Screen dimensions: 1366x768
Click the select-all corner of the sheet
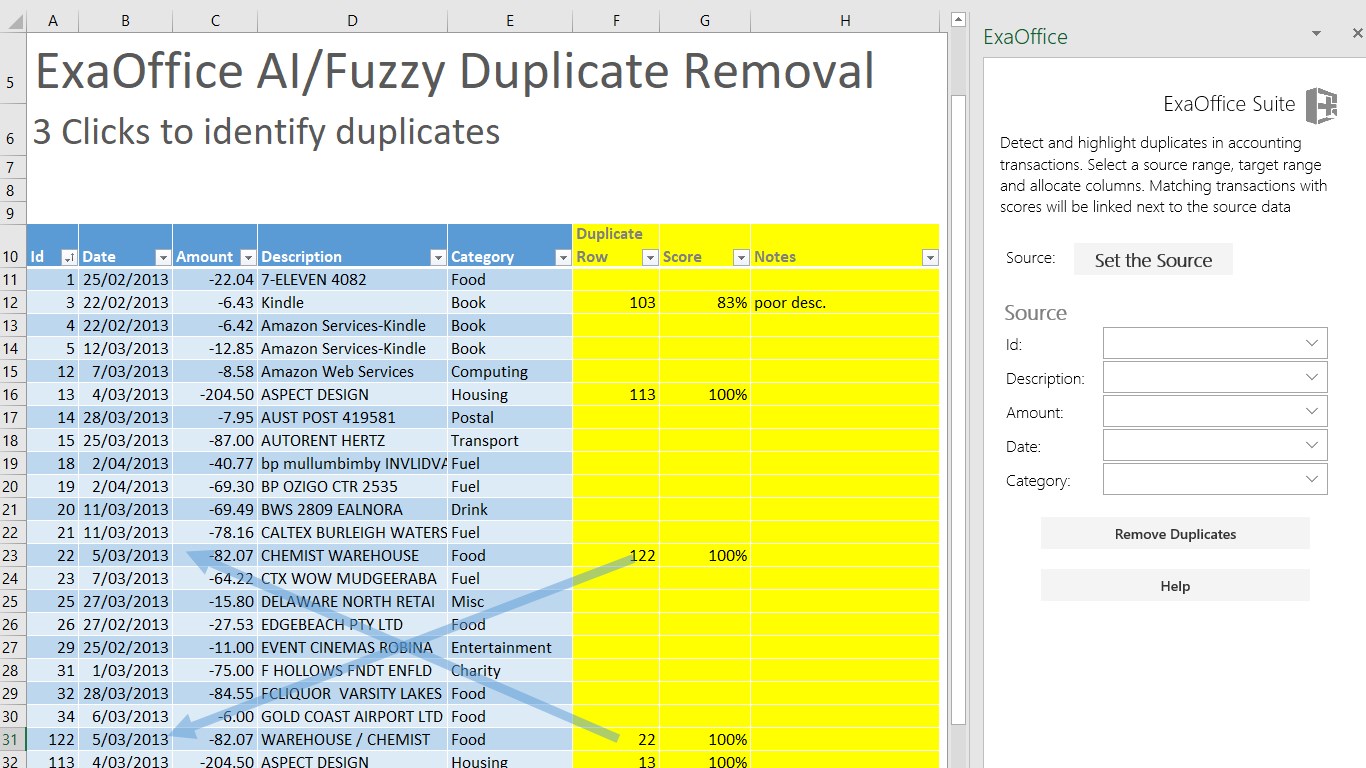click(x=12, y=21)
